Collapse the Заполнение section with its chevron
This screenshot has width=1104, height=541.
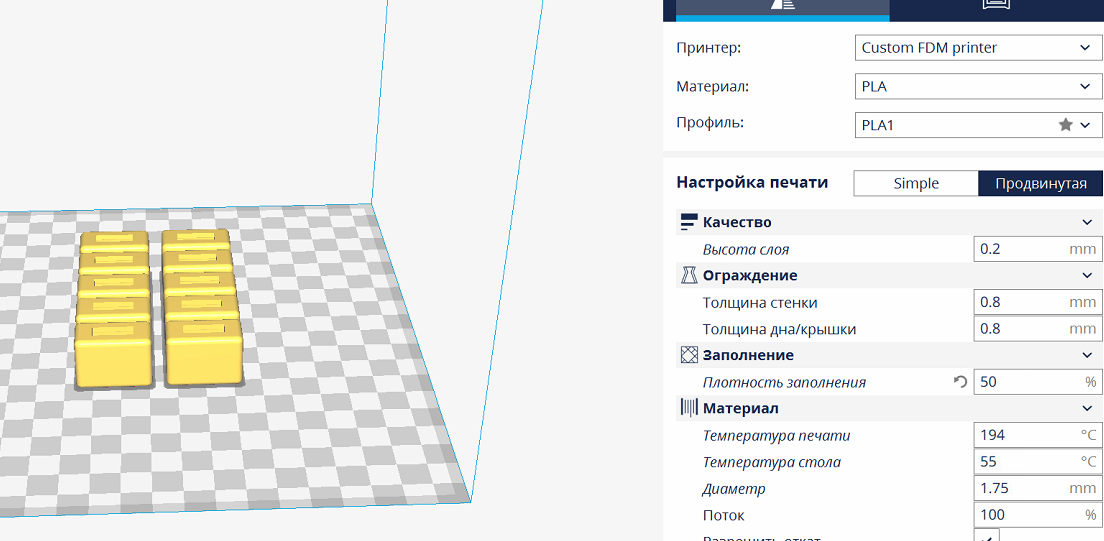tap(1087, 355)
